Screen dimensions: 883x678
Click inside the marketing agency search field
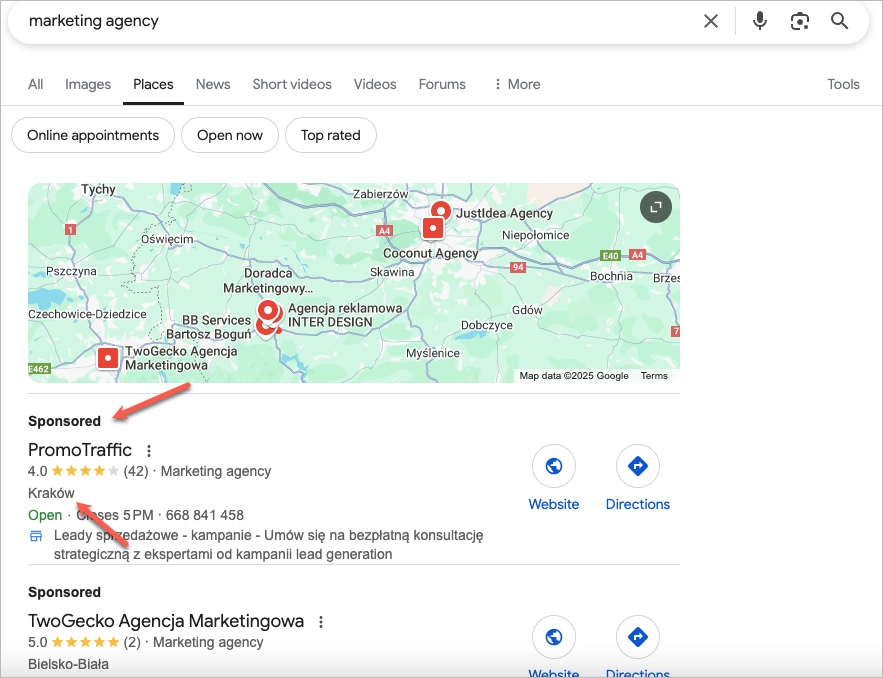tap(350, 21)
